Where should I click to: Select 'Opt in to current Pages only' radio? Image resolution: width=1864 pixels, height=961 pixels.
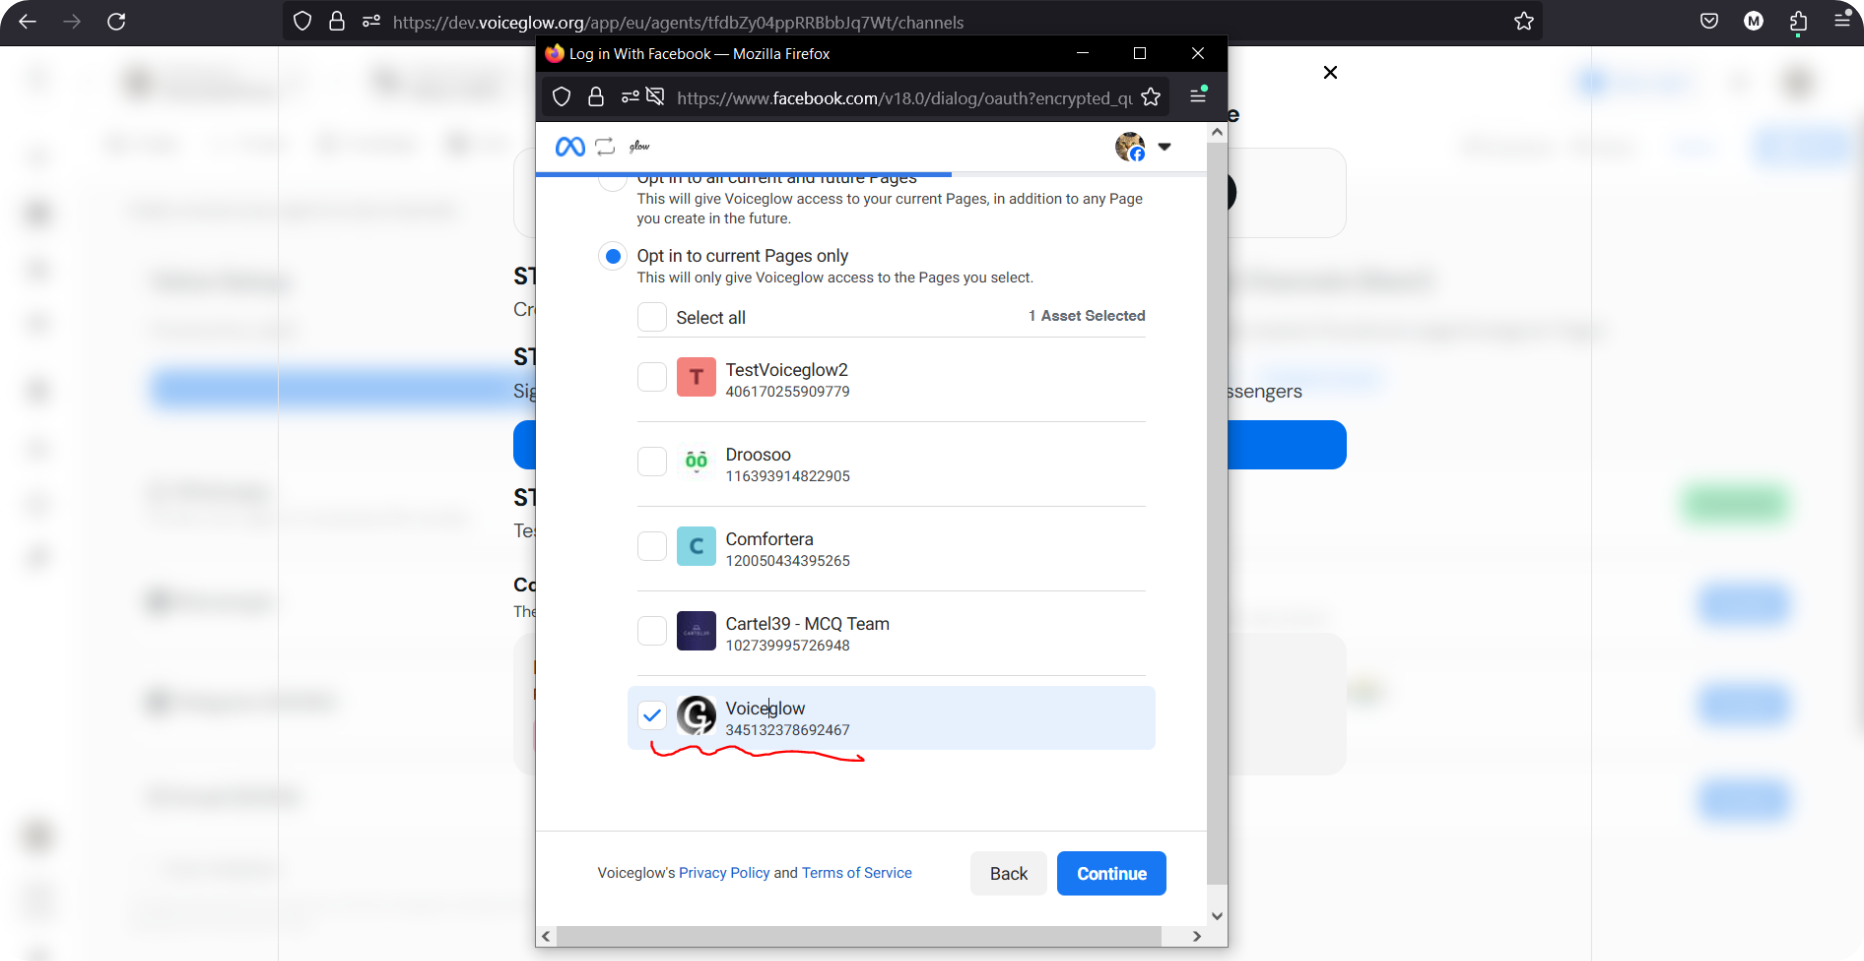coord(613,256)
